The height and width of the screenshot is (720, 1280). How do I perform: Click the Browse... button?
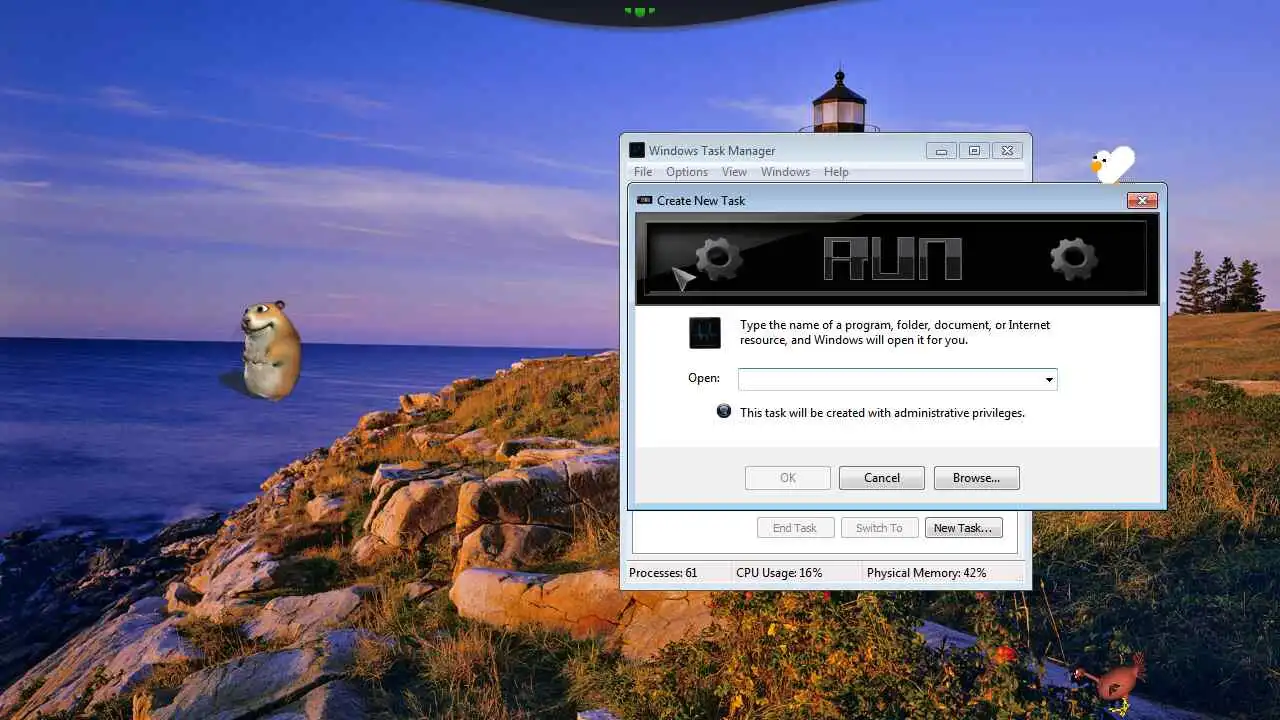(x=976, y=478)
